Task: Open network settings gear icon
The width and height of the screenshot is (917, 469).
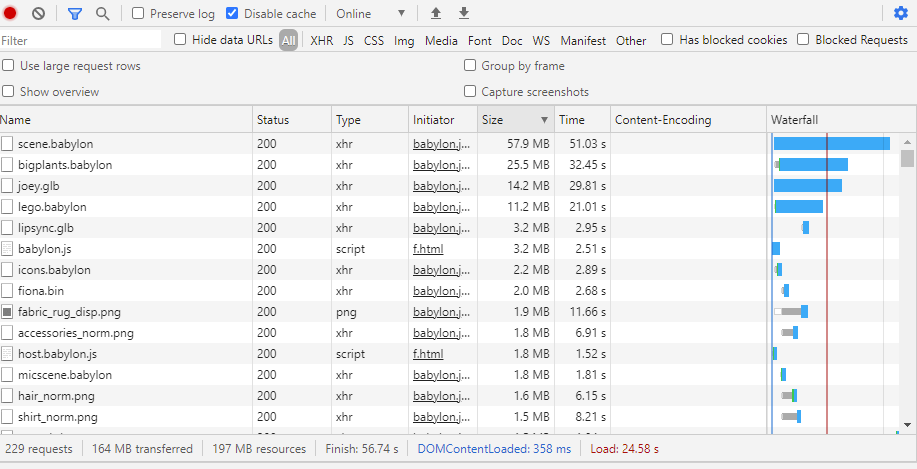Action: pyautogui.click(x=901, y=14)
